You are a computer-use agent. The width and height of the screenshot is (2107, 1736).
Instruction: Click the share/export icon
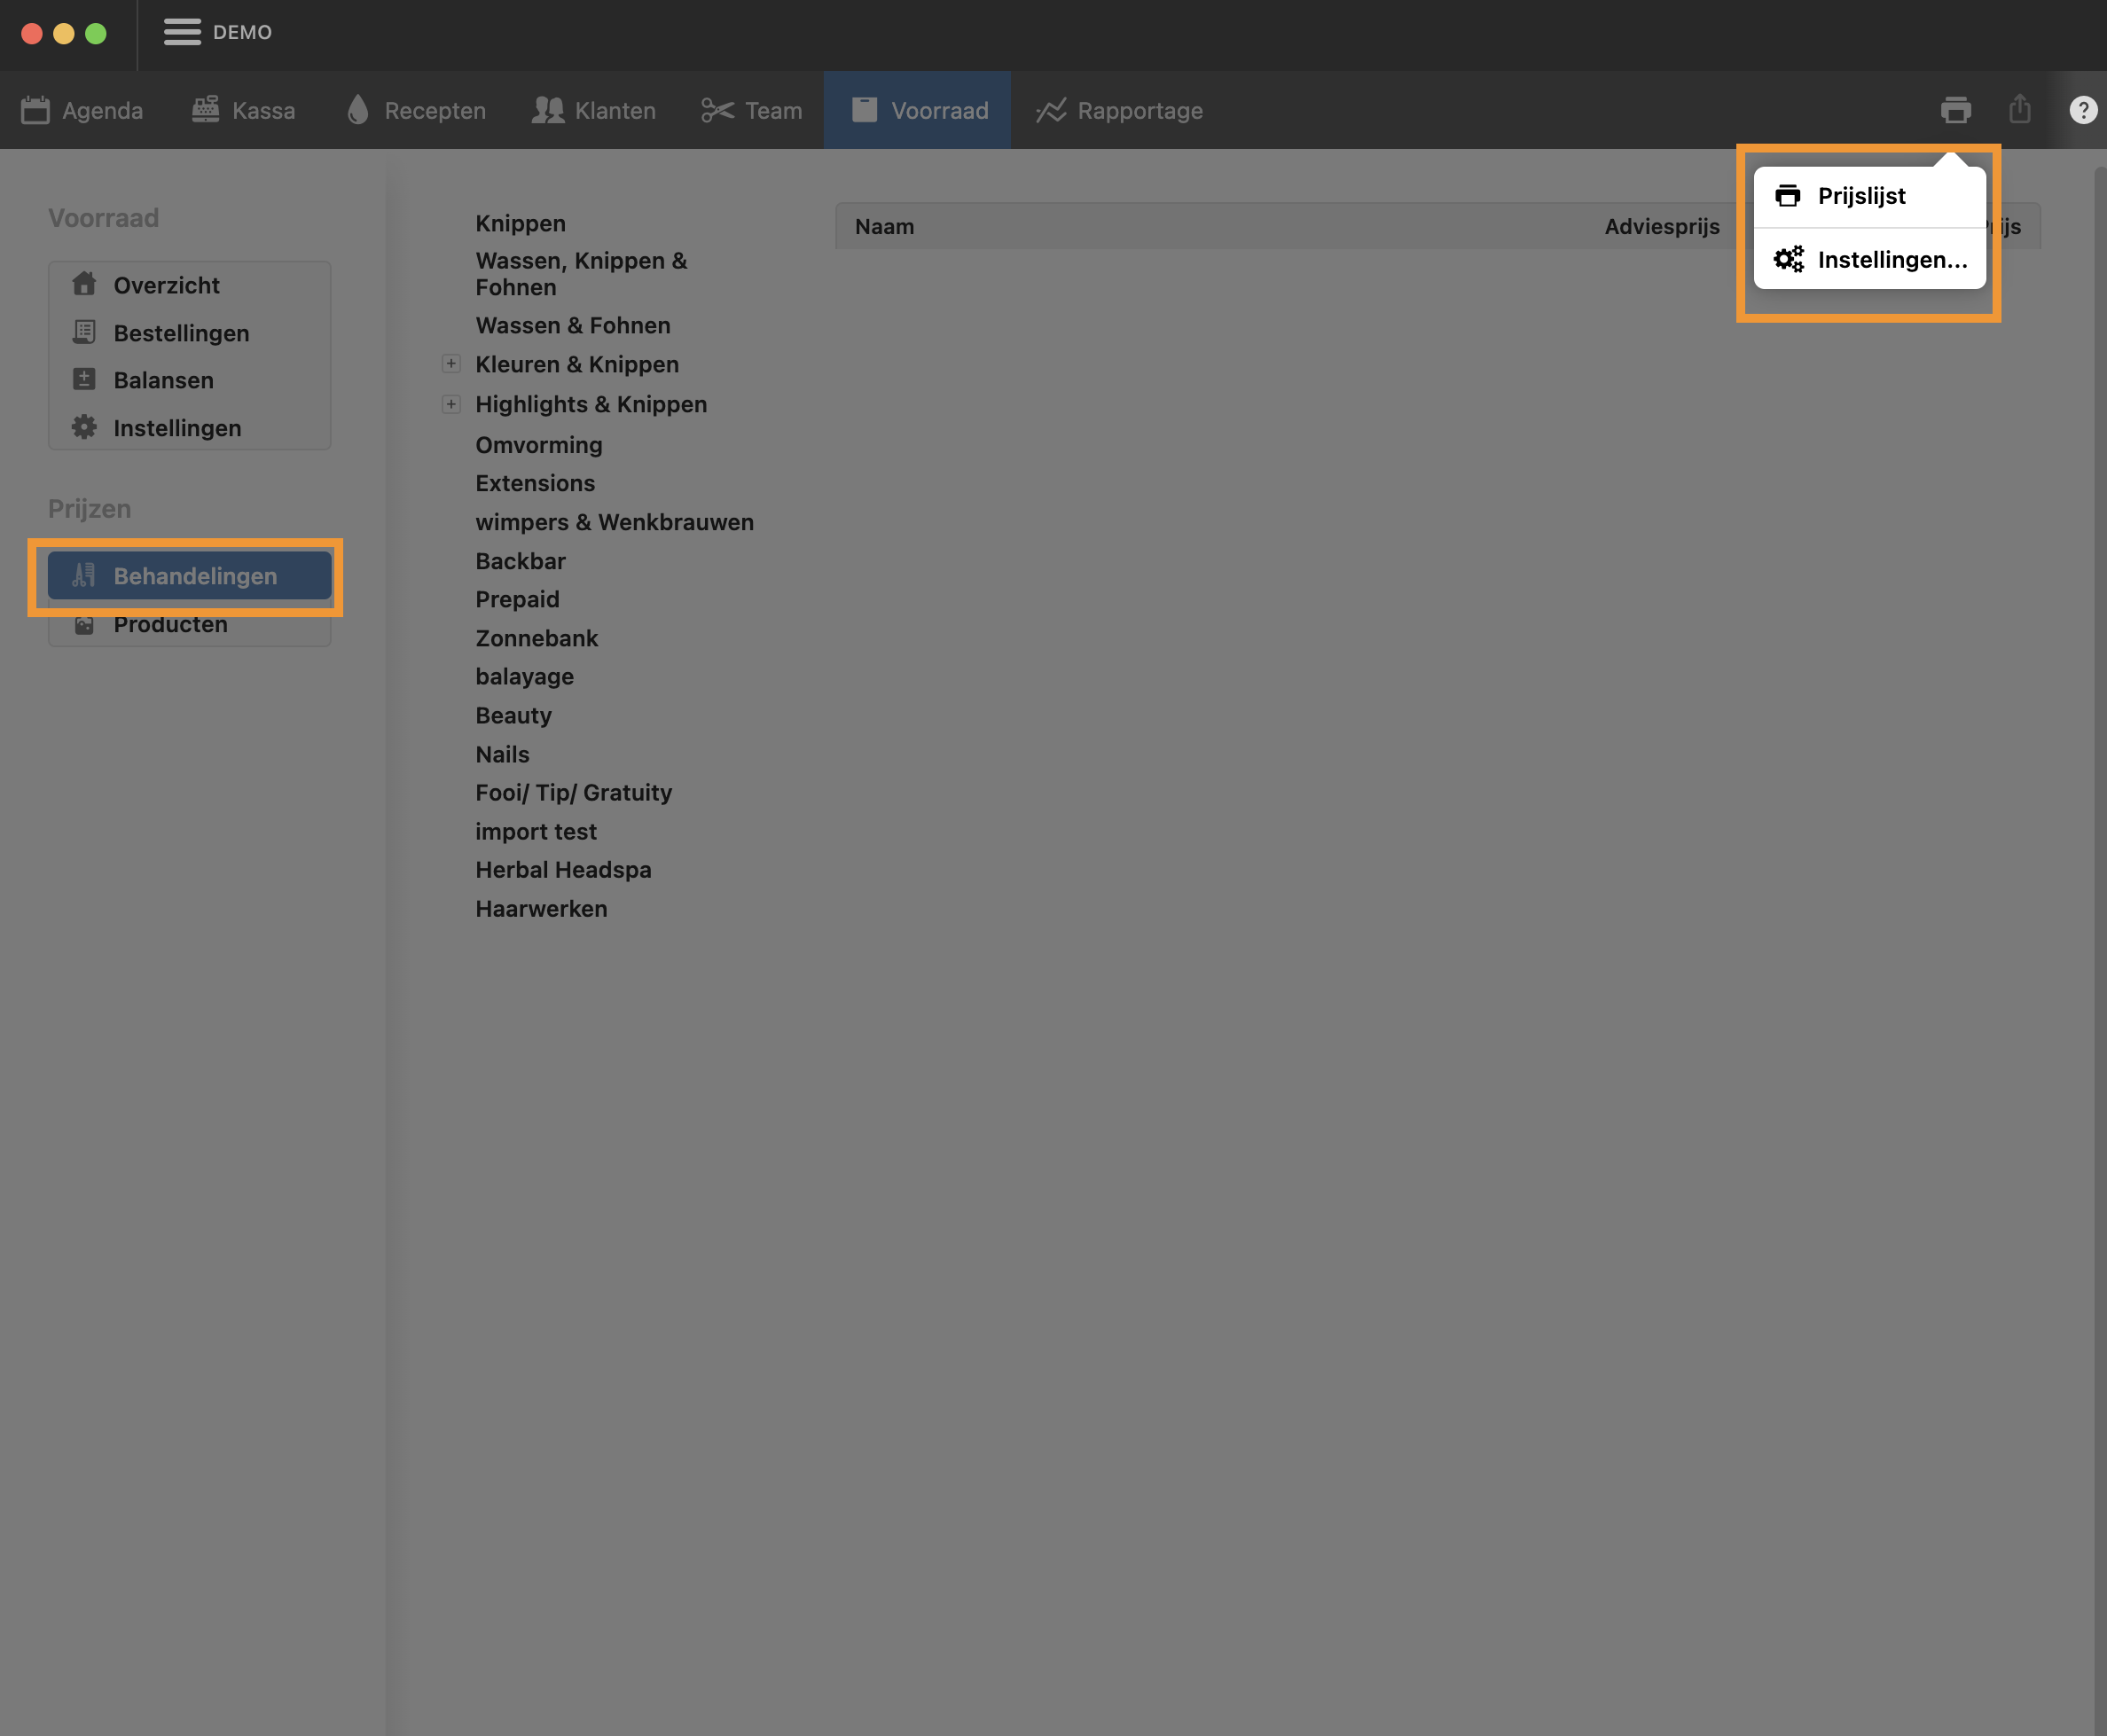point(2019,109)
